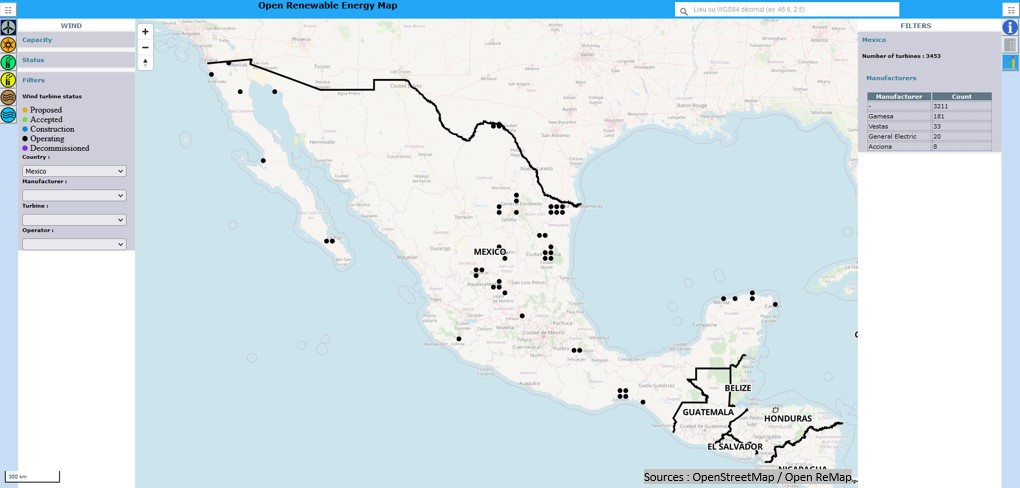Toggle the Proposed turbine status
The image size is (1020, 488).
45,110
